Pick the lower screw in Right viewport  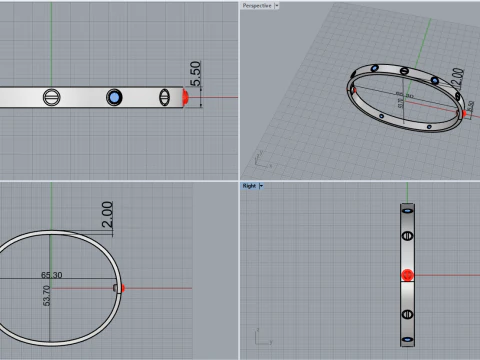[x=407, y=314]
